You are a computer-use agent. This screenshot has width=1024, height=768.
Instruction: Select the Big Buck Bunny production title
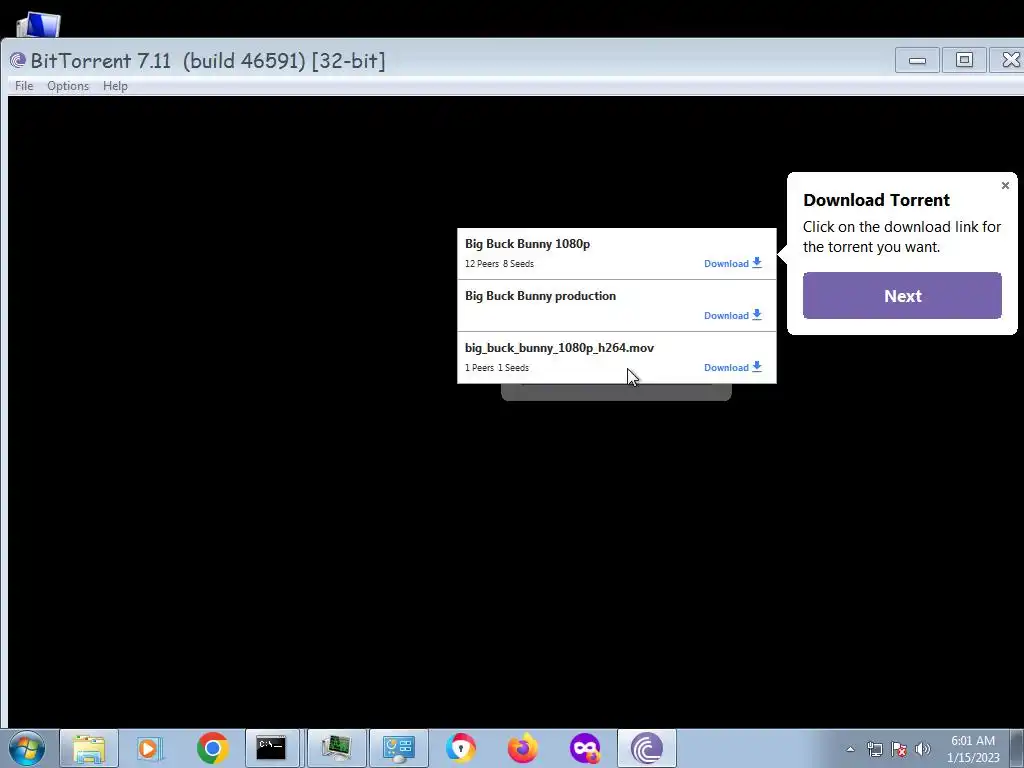pyautogui.click(x=541, y=296)
